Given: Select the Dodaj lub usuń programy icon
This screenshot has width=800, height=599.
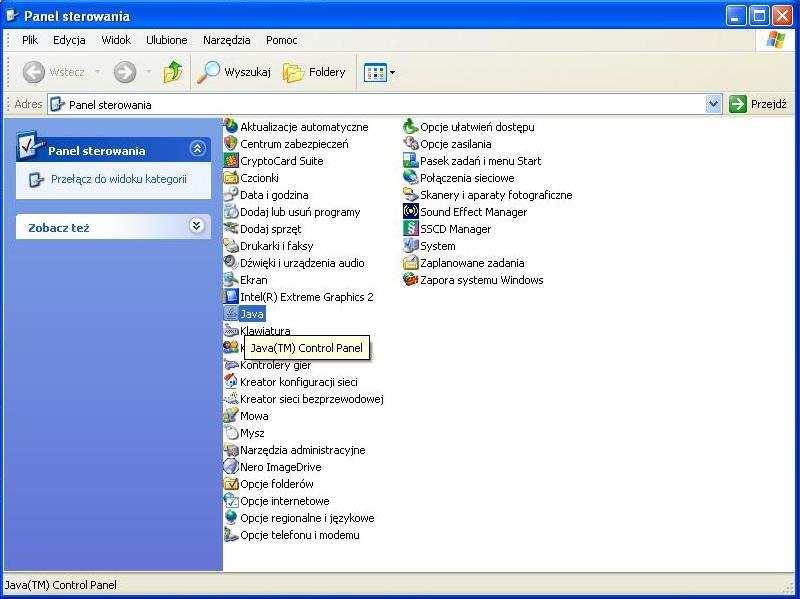Looking at the screenshot, I should click(231, 212).
